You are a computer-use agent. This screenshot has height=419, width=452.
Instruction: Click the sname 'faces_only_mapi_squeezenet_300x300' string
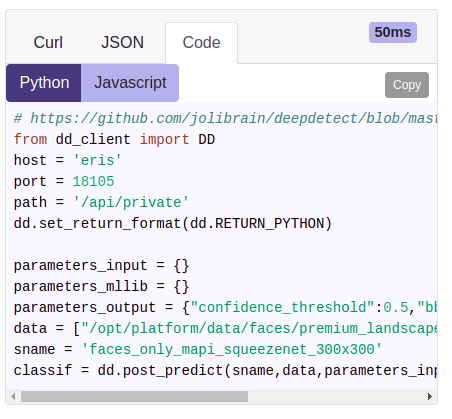point(232,349)
